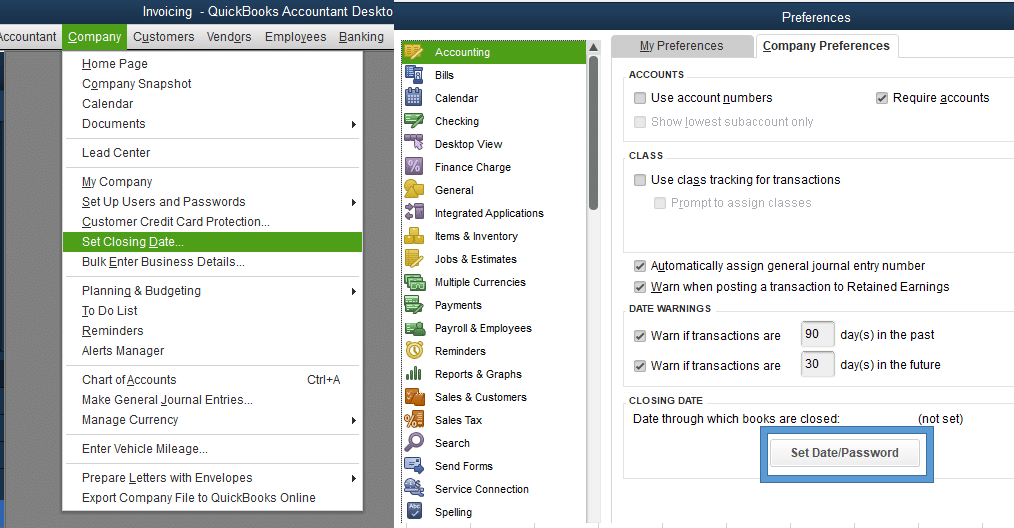Image resolution: width=1014 pixels, height=528 pixels.
Task: Open Reports & Graphs chart icon
Action: click(x=414, y=374)
